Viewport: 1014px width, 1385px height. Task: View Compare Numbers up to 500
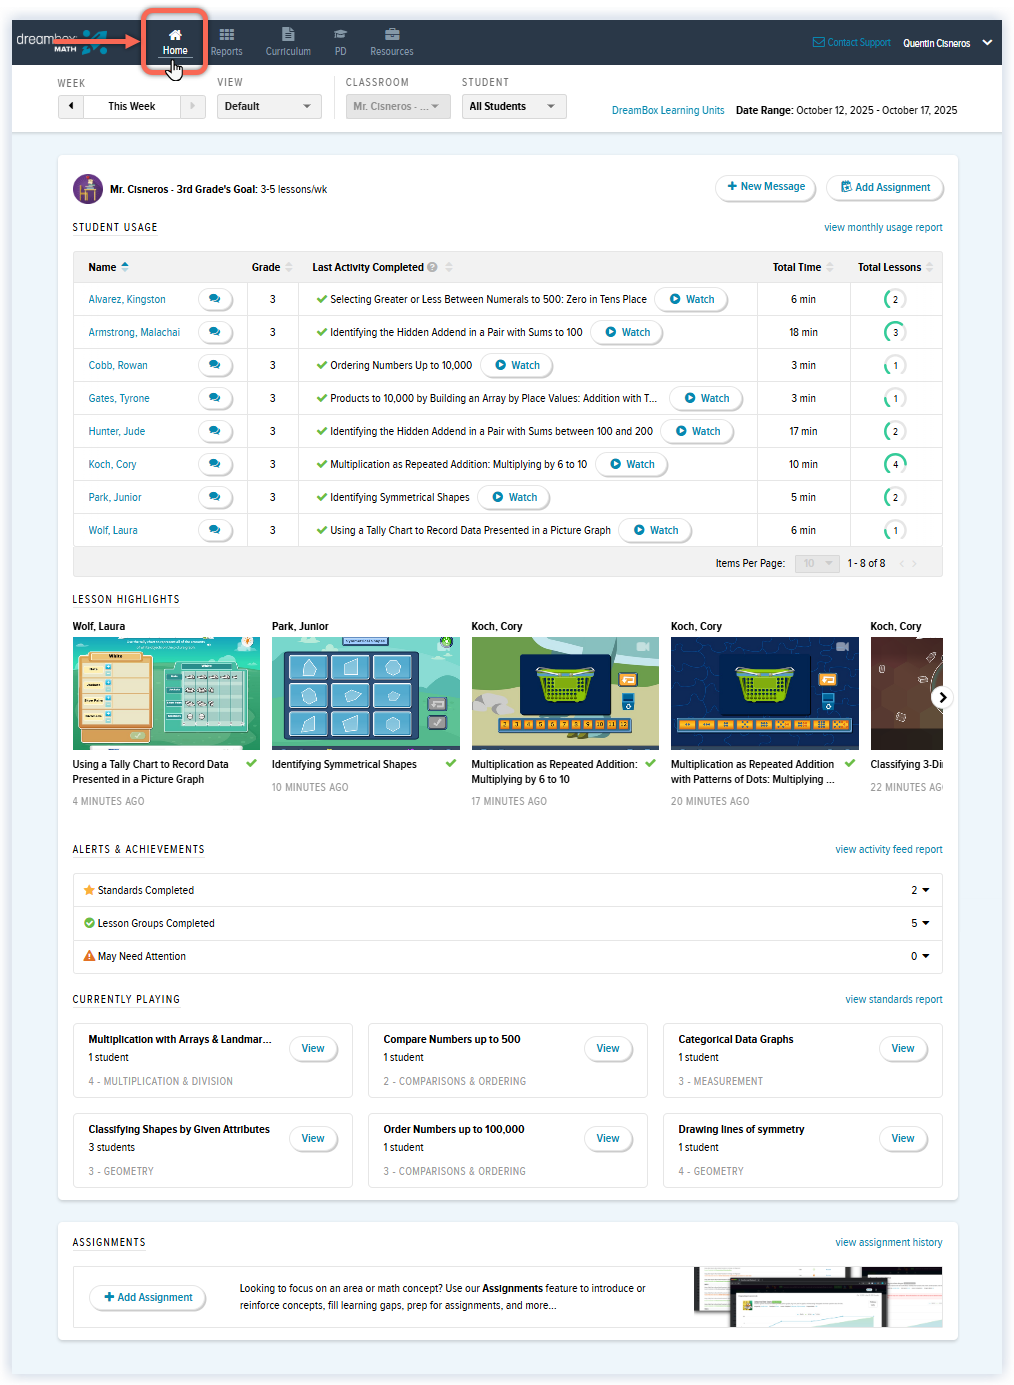tap(608, 1048)
